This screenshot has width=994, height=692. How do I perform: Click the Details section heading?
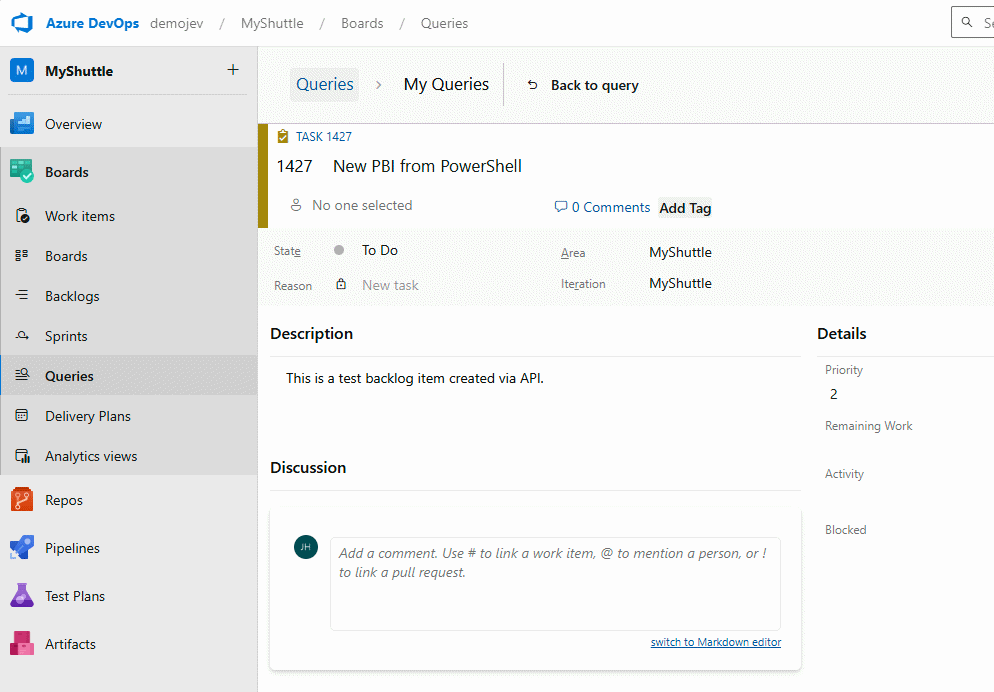(841, 333)
